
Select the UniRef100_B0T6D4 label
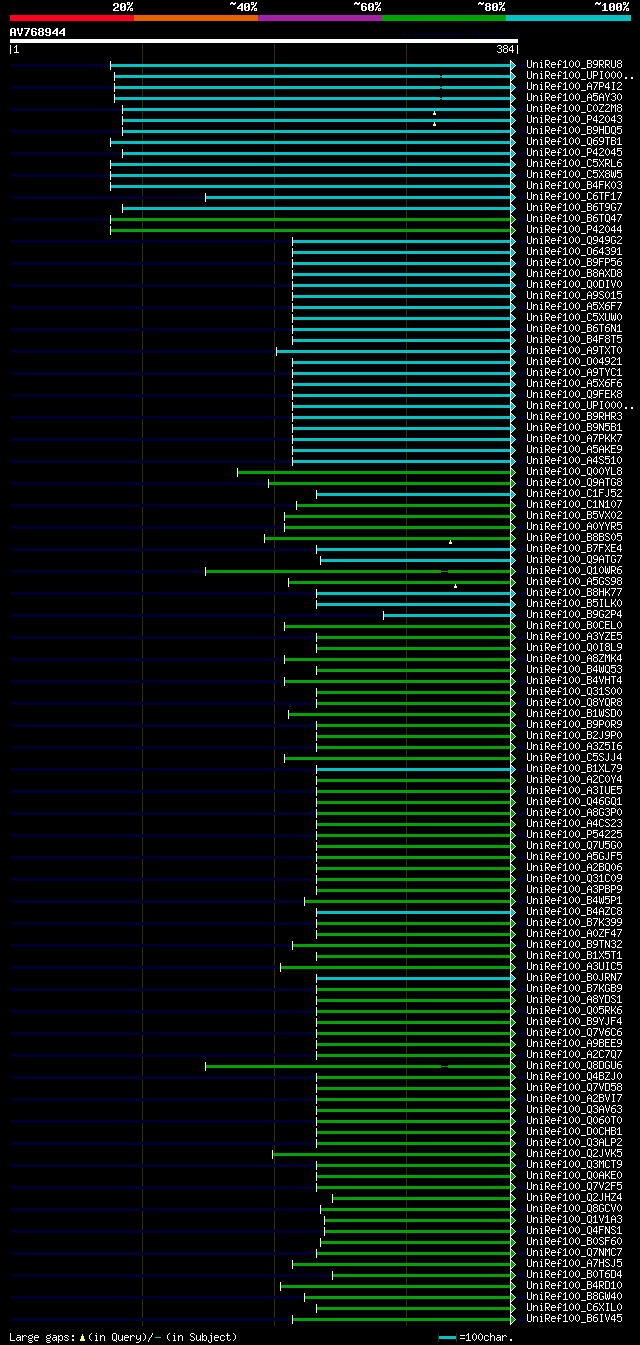point(574,1275)
